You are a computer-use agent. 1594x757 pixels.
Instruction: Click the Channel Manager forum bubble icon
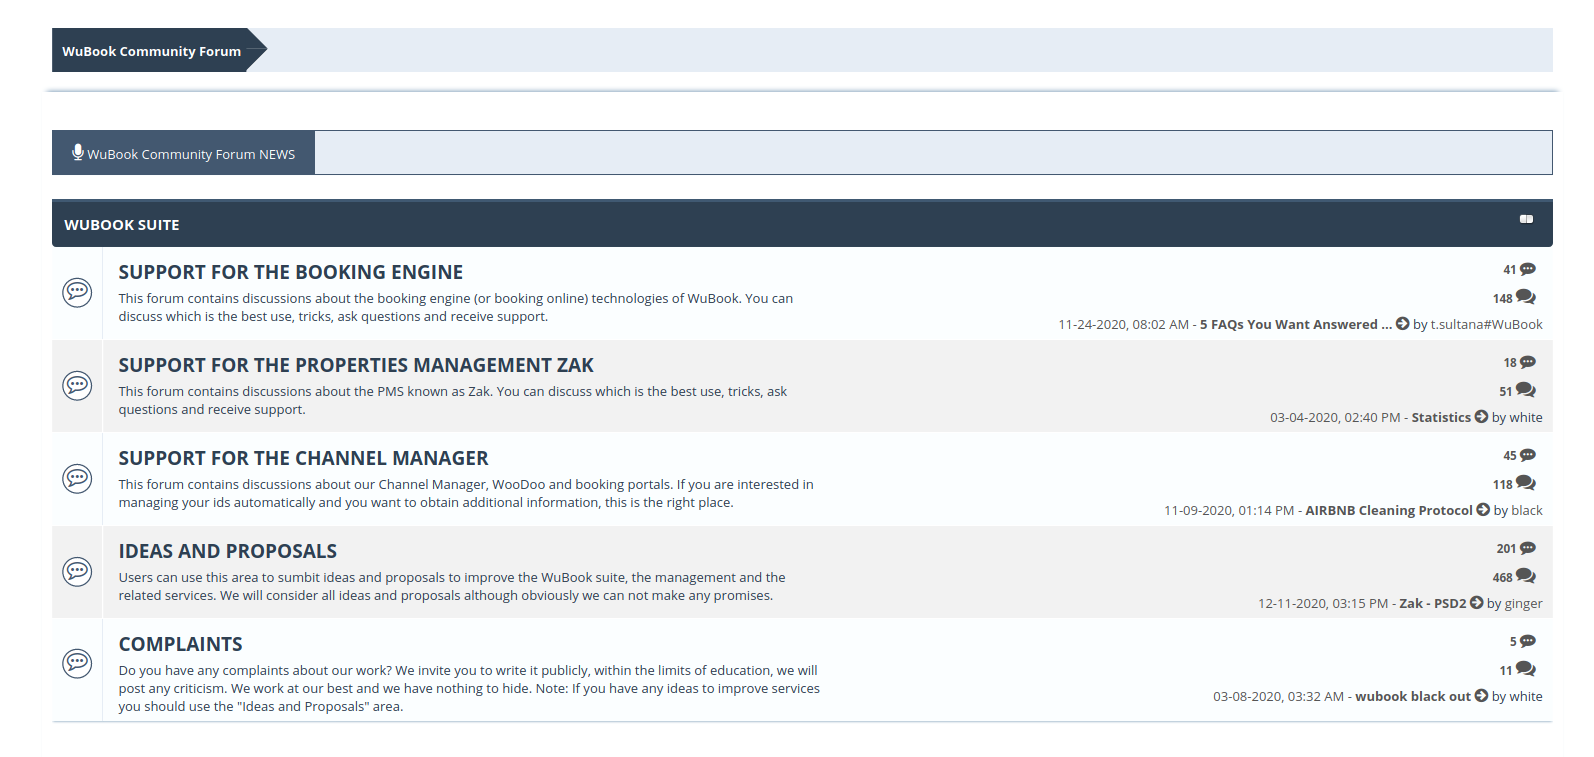click(x=77, y=478)
